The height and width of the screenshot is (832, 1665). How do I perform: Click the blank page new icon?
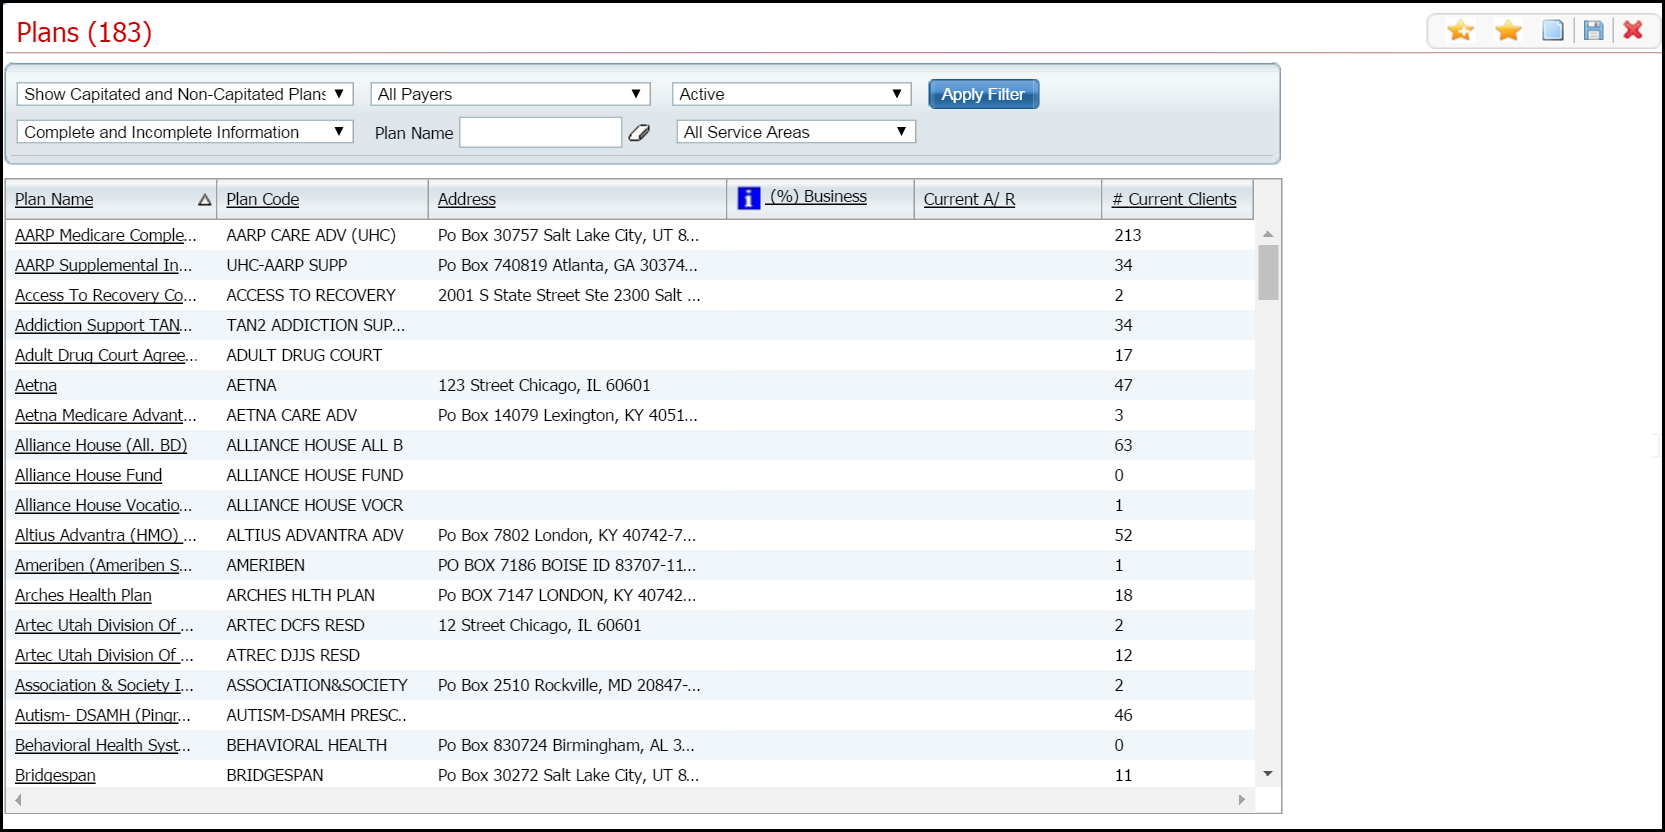point(1552,31)
